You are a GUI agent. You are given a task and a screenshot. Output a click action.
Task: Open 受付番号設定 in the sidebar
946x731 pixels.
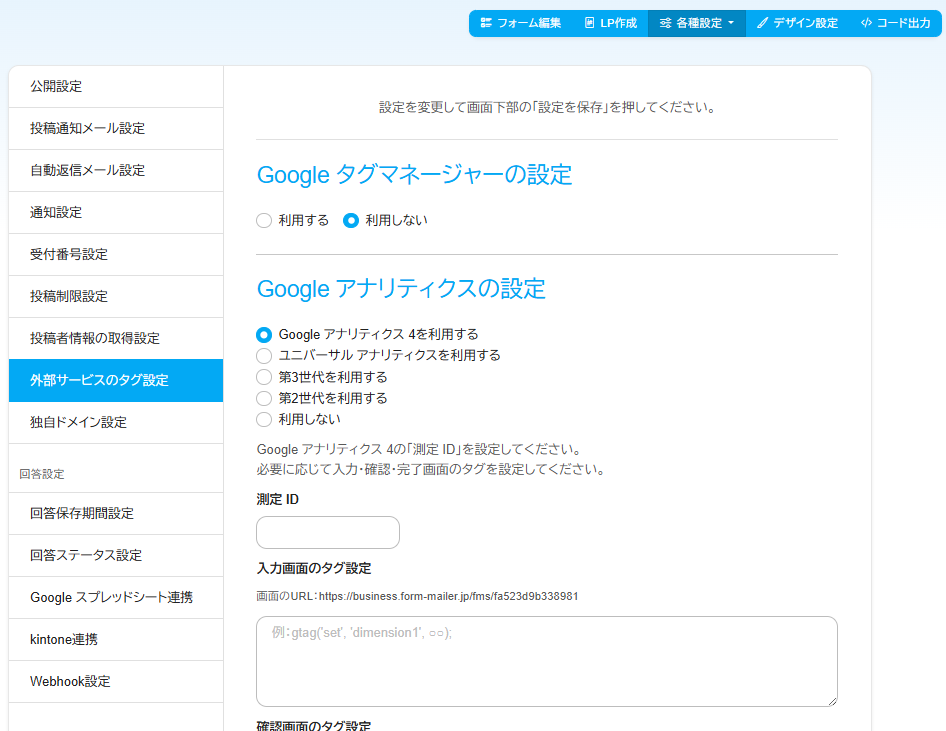(x=116, y=255)
